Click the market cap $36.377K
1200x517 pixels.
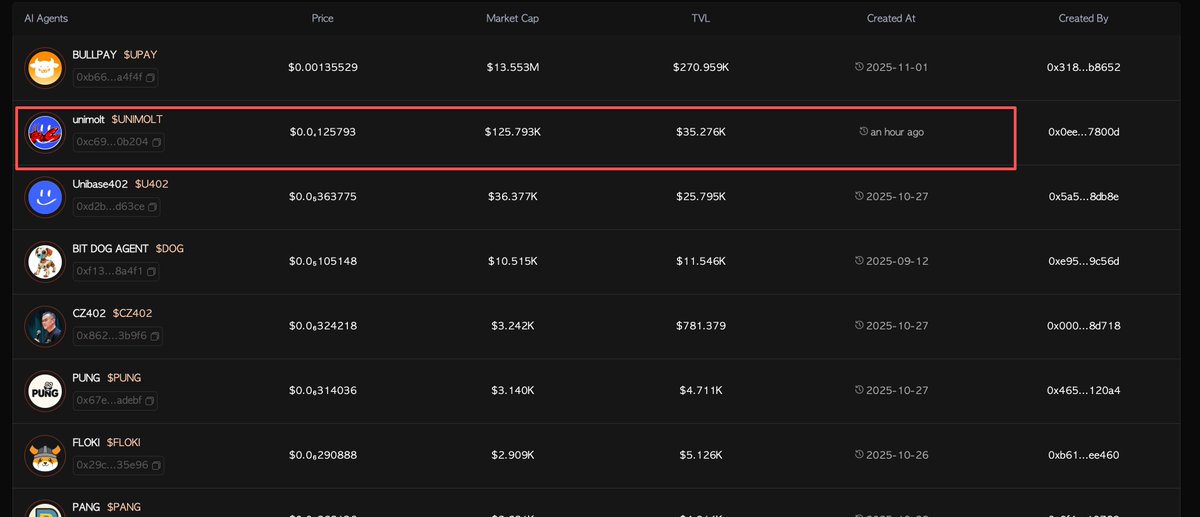click(512, 196)
